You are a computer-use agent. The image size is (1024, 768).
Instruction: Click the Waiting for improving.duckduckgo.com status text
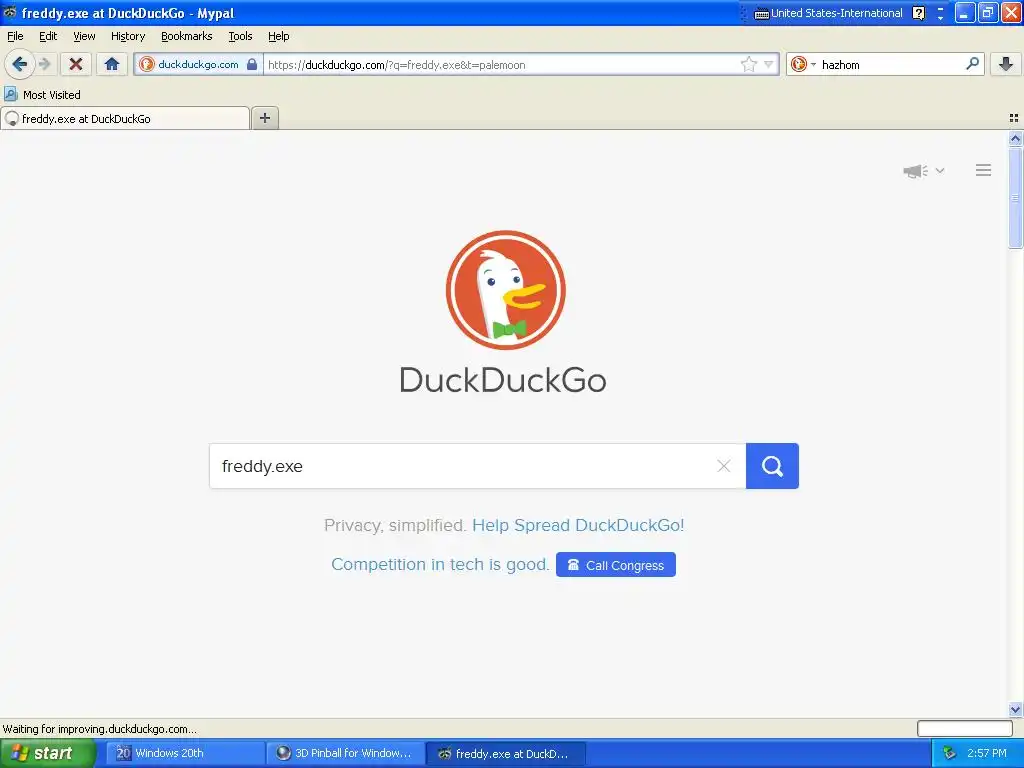(x=99, y=729)
